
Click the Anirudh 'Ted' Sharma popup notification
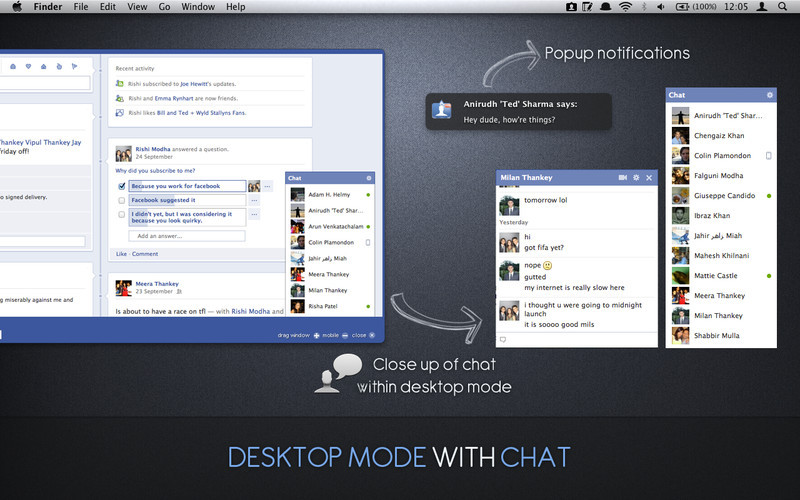click(x=518, y=111)
